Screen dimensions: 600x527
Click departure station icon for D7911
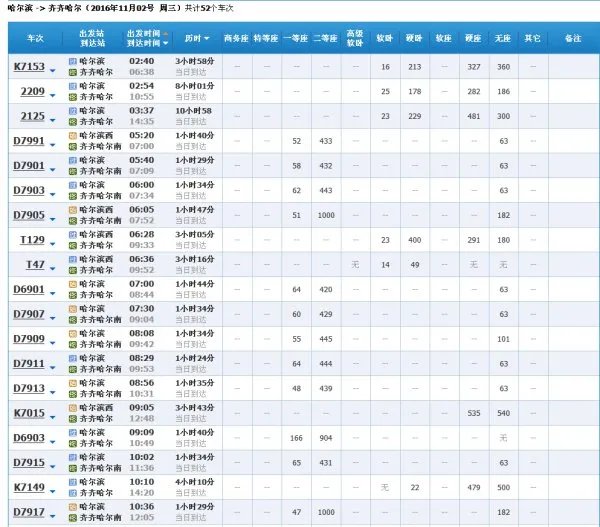point(73,358)
